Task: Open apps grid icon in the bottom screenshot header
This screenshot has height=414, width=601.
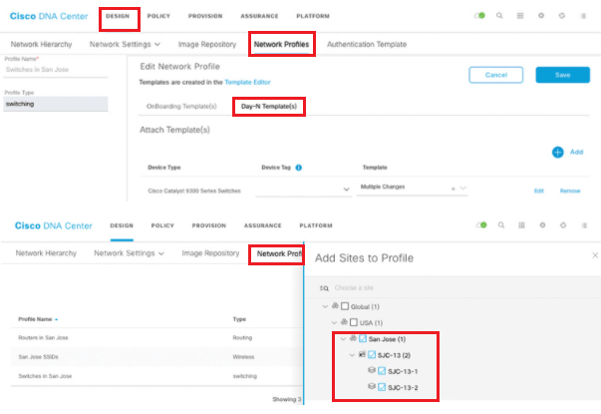Action: [x=522, y=225]
